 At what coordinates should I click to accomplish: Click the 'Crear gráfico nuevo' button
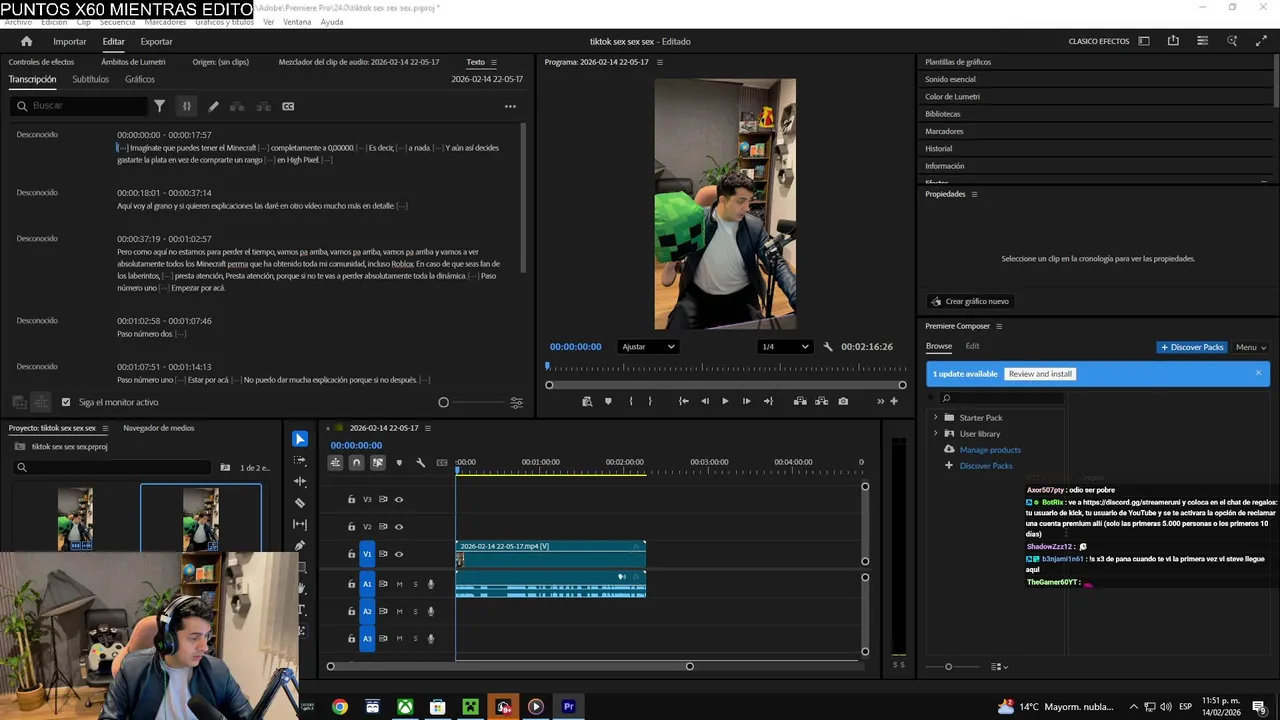coord(970,301)
